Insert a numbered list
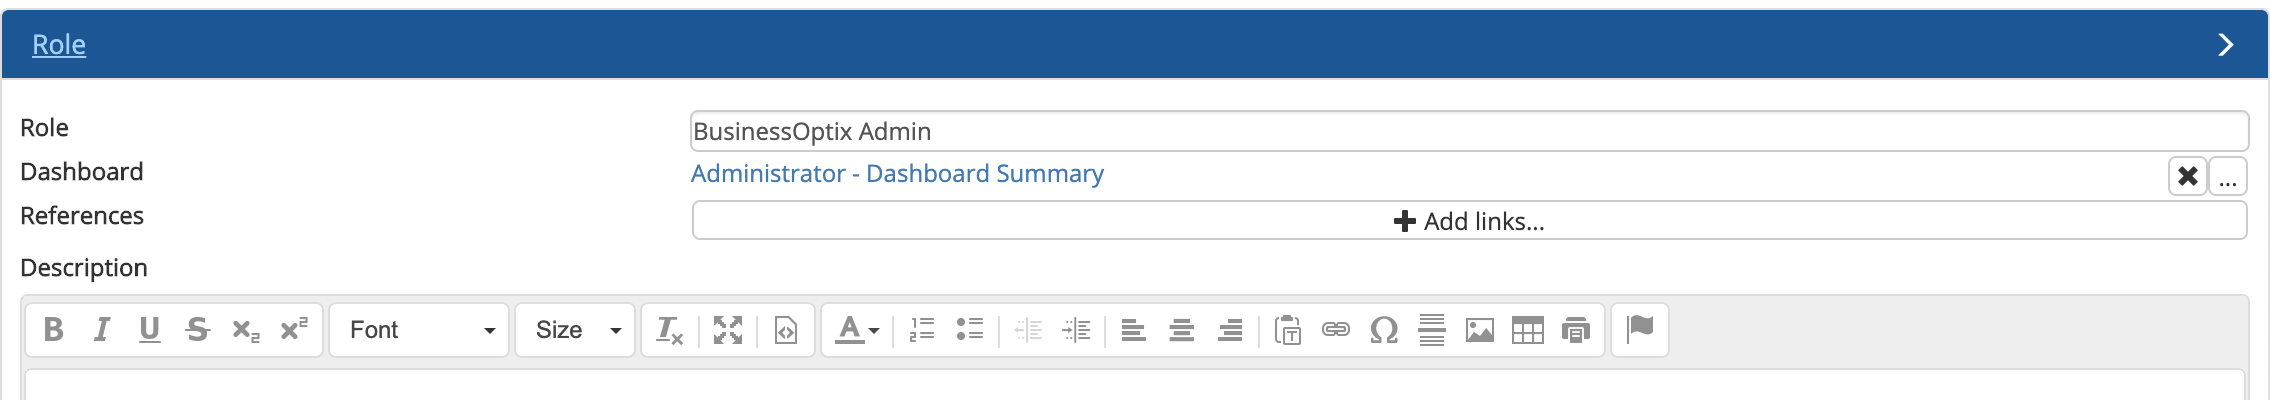Viewport: 2270px width, 400px height. 922,330
